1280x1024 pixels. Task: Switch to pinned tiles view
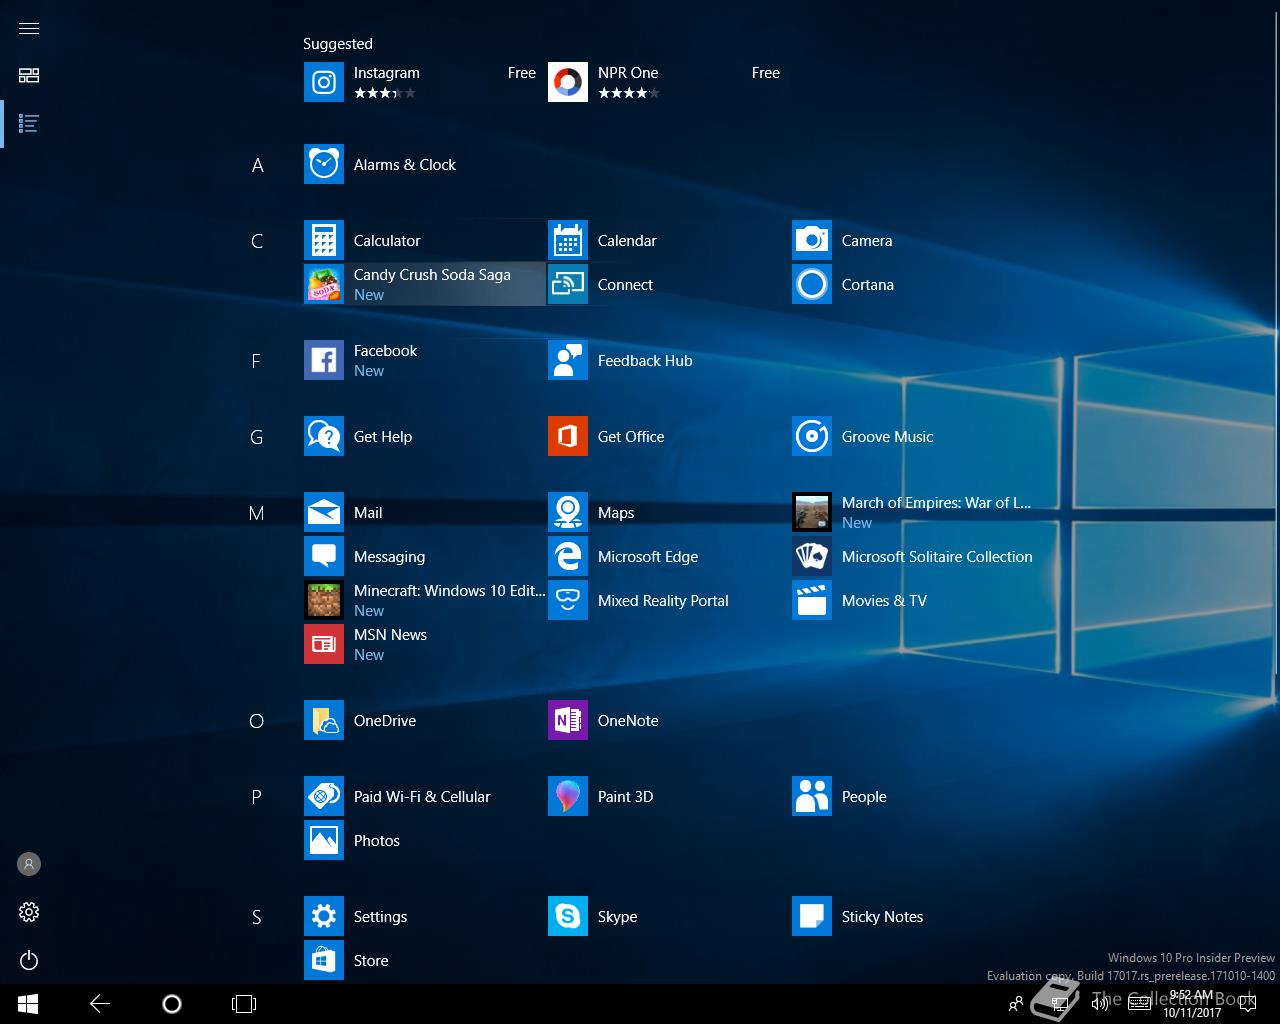click(x=29, y=76)
